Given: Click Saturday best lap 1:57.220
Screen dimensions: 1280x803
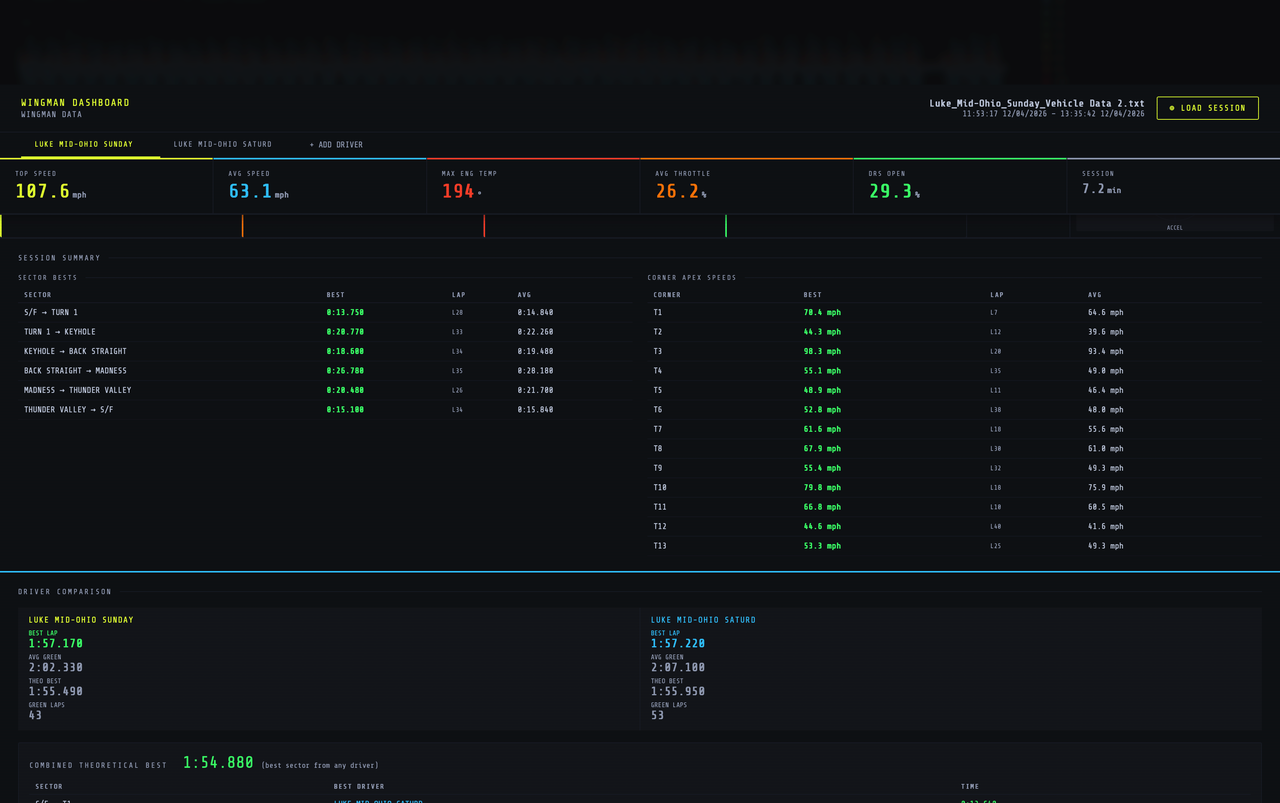Looking at the screenshot, I should (x=678, y=644).
